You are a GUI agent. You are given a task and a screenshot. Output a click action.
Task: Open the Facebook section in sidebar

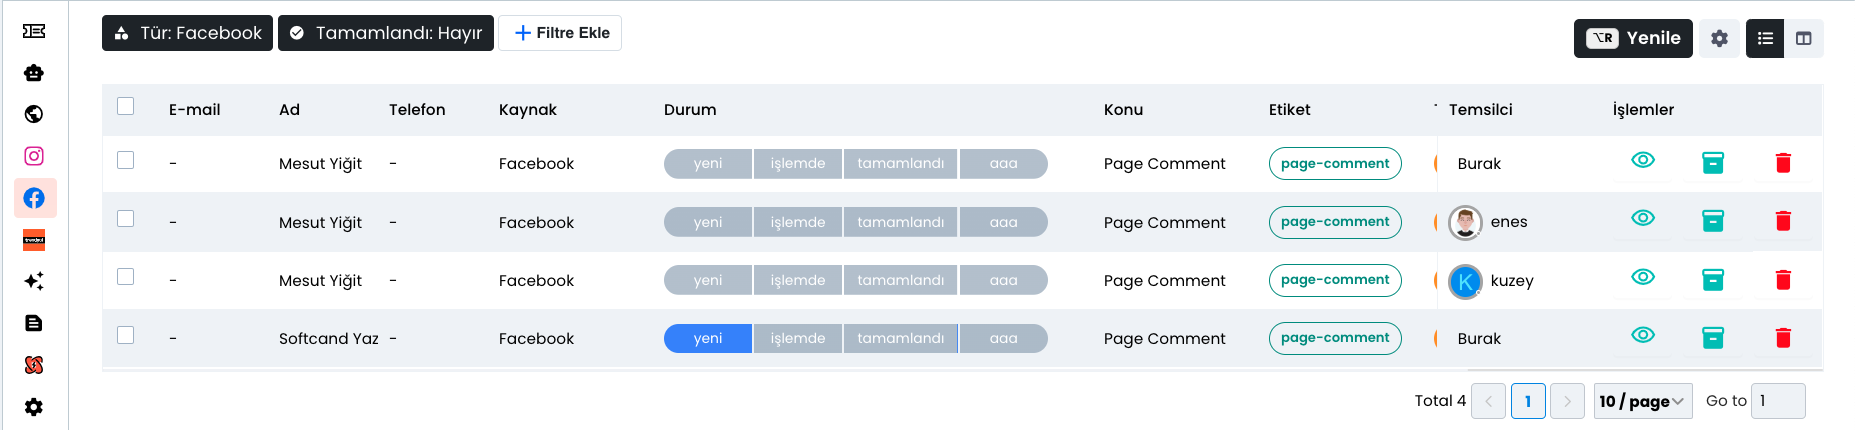[x=34, y=198]
